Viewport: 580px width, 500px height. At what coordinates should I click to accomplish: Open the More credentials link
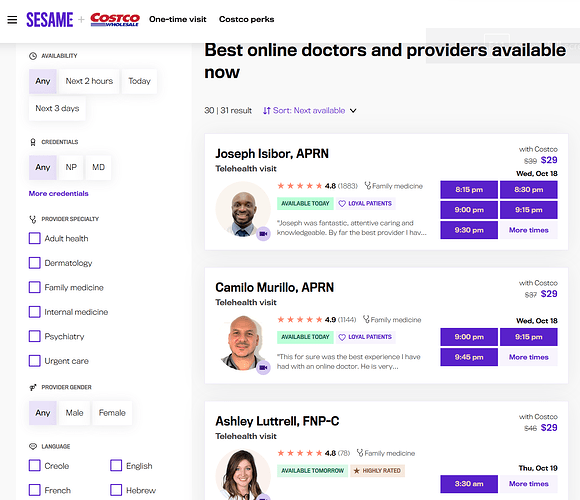[x=58, y=193]
